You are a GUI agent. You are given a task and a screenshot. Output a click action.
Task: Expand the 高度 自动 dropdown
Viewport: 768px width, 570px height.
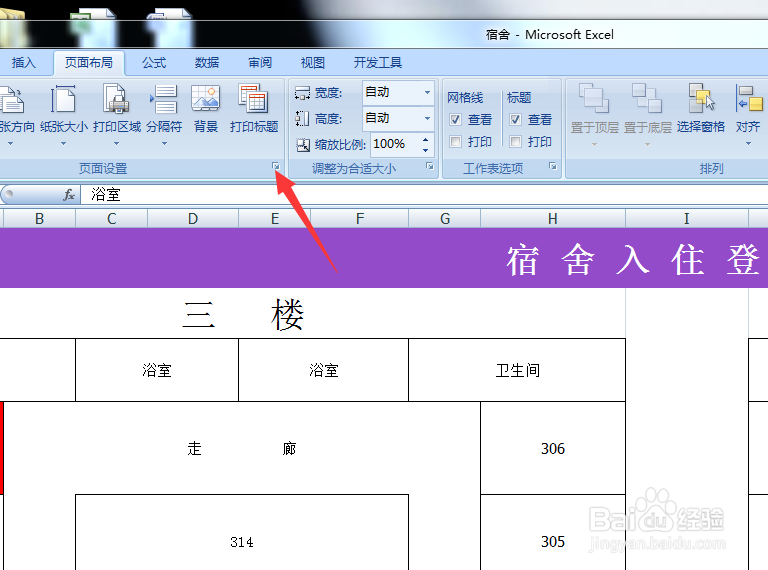427,118
